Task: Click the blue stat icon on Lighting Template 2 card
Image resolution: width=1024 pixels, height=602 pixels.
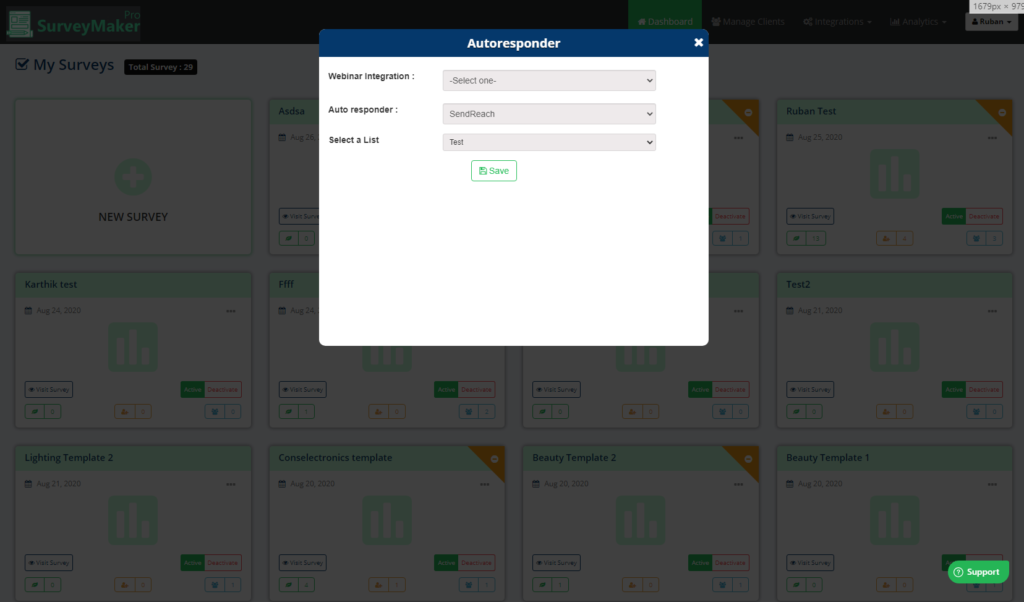Action: (x=214, y=585)
